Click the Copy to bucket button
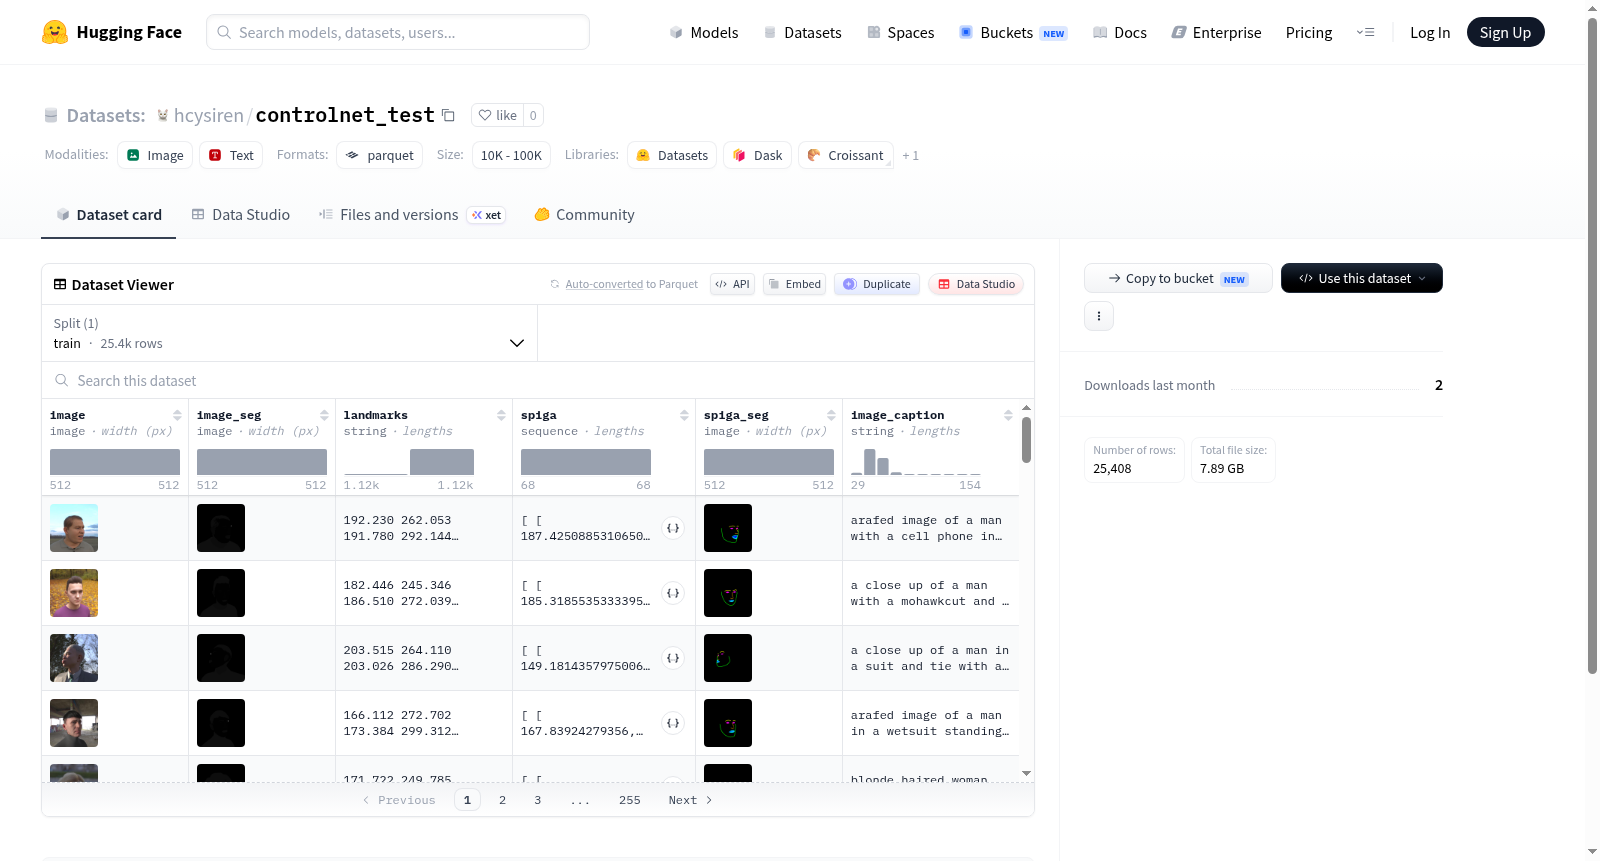Image resolution: width=1600 pixels, height=861 pixels. [x=1178, y=278]
